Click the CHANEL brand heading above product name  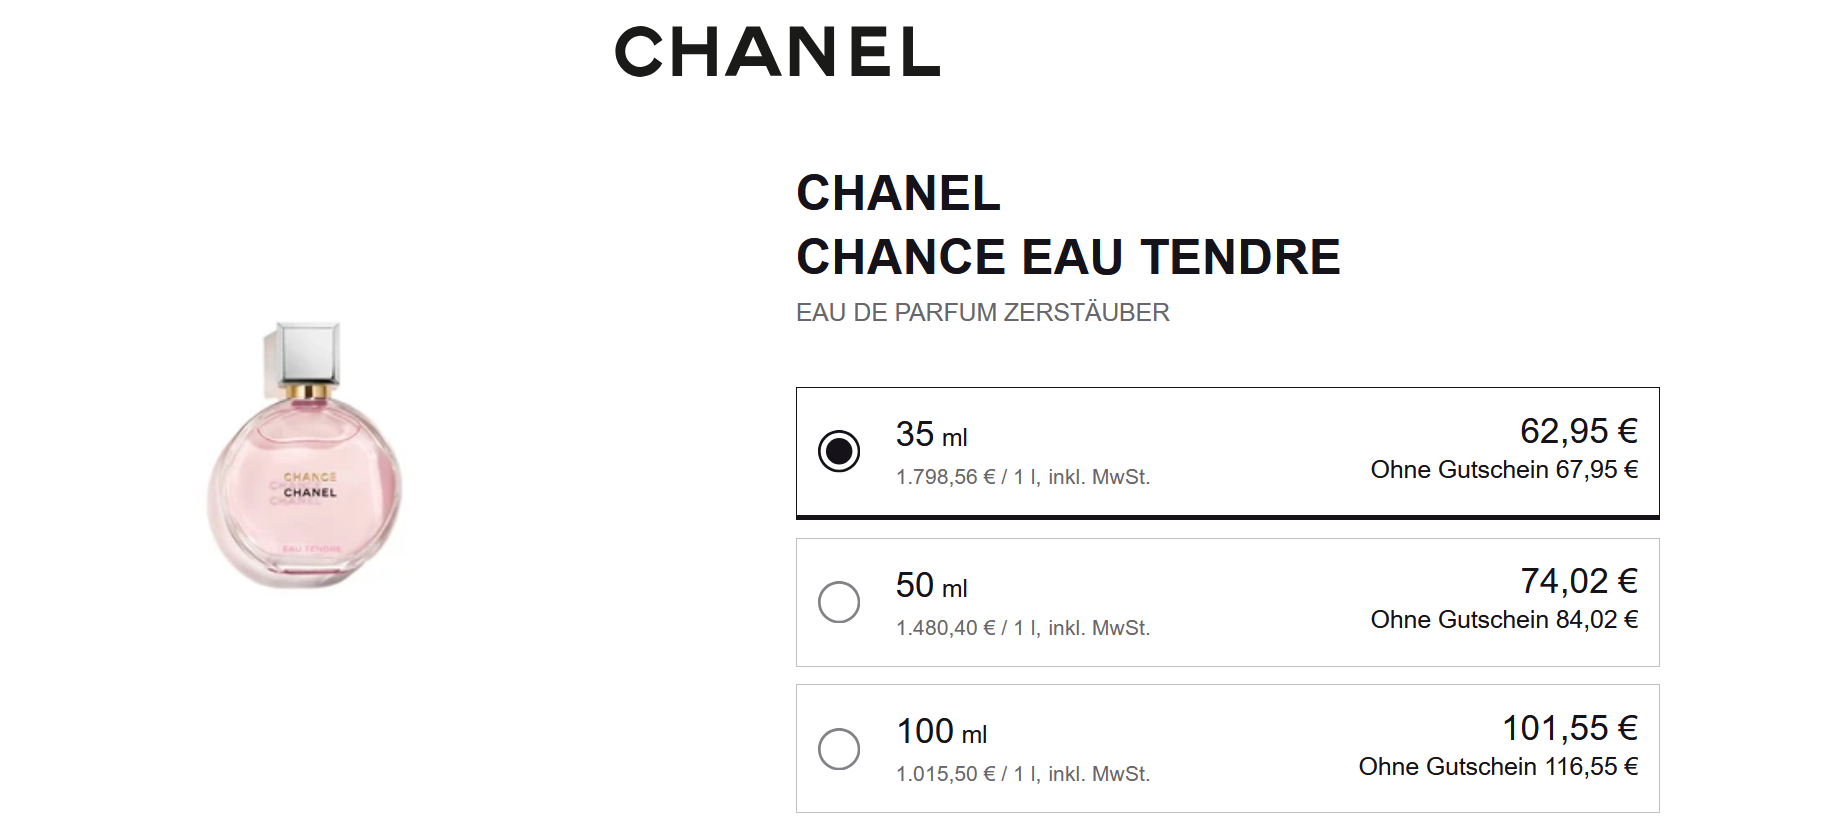coord(898,193)
